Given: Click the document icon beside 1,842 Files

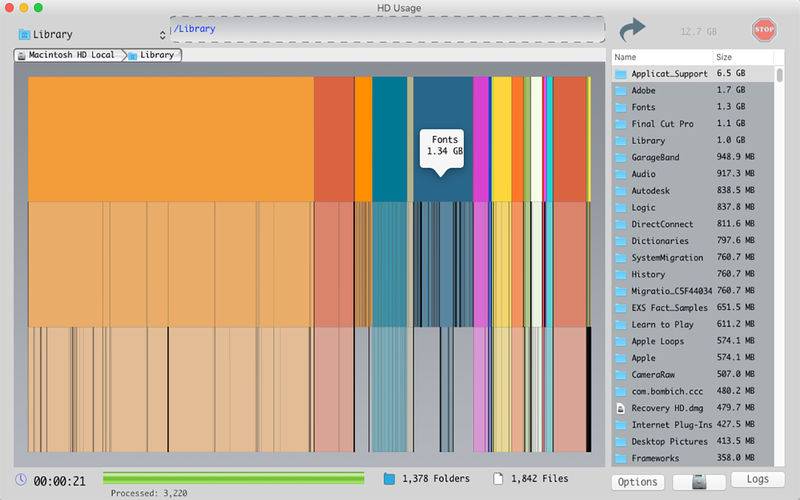Looking at the screenshot, I should pyautogui.click(x=498, y=479).
